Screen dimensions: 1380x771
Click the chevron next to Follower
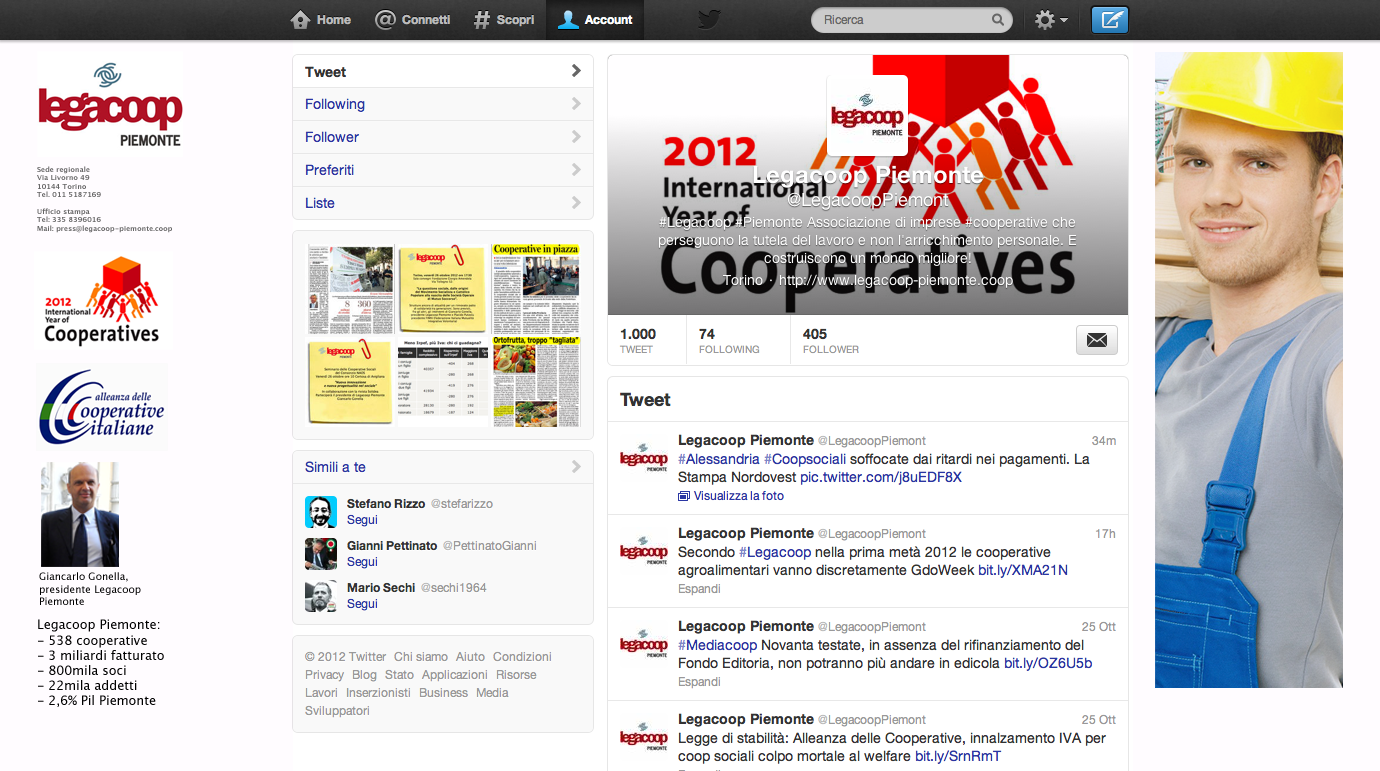pos(576,137)
